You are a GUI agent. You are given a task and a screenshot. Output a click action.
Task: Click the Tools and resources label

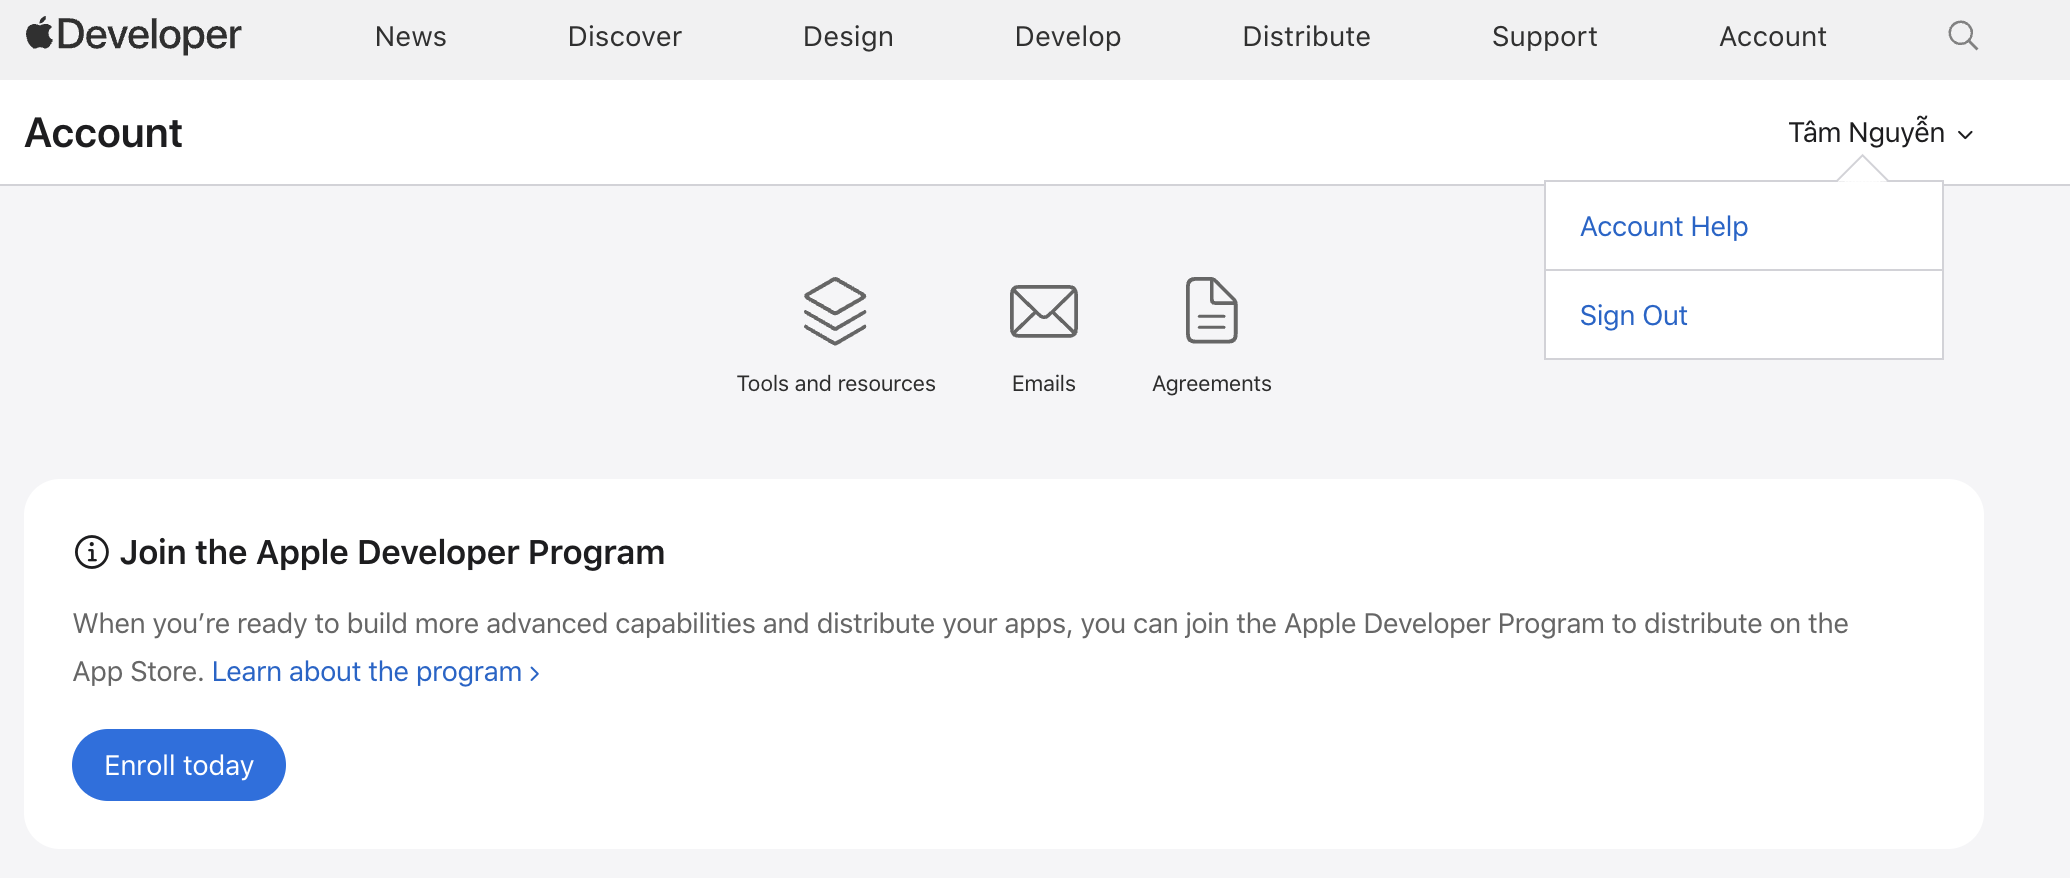point(836,384)
